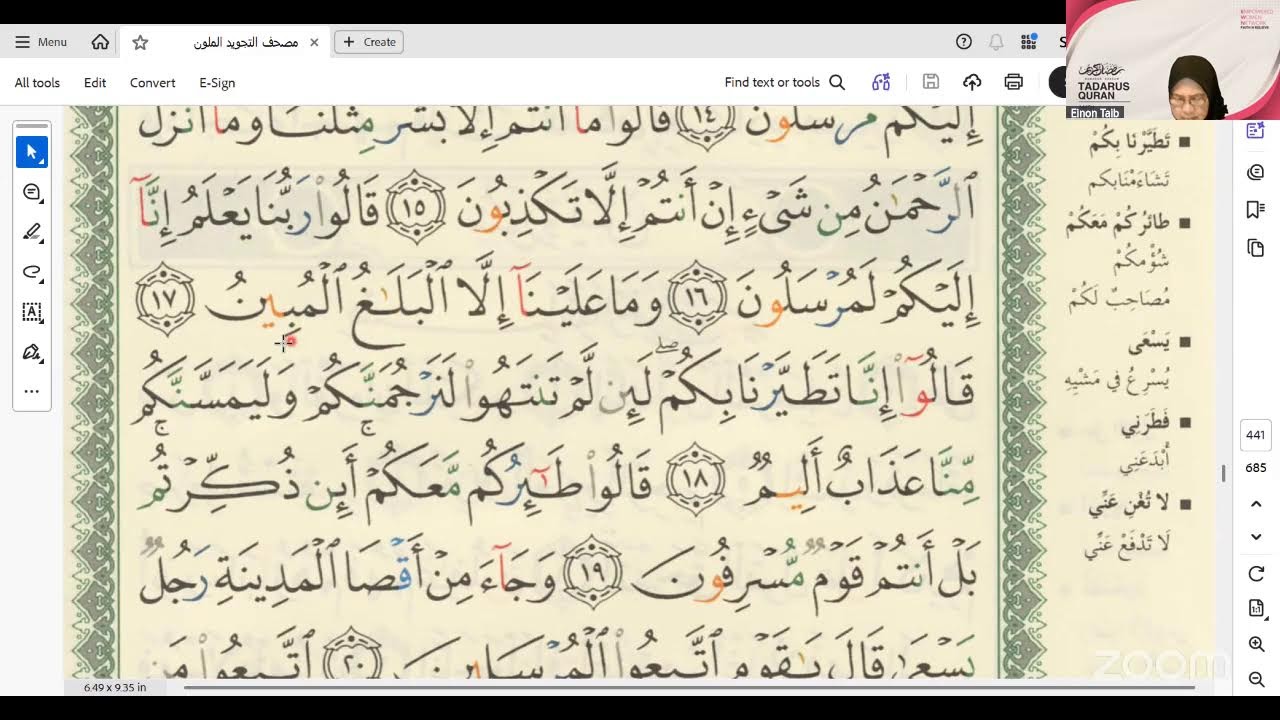Go to next page with down chevron

(x=1256, y=537)
